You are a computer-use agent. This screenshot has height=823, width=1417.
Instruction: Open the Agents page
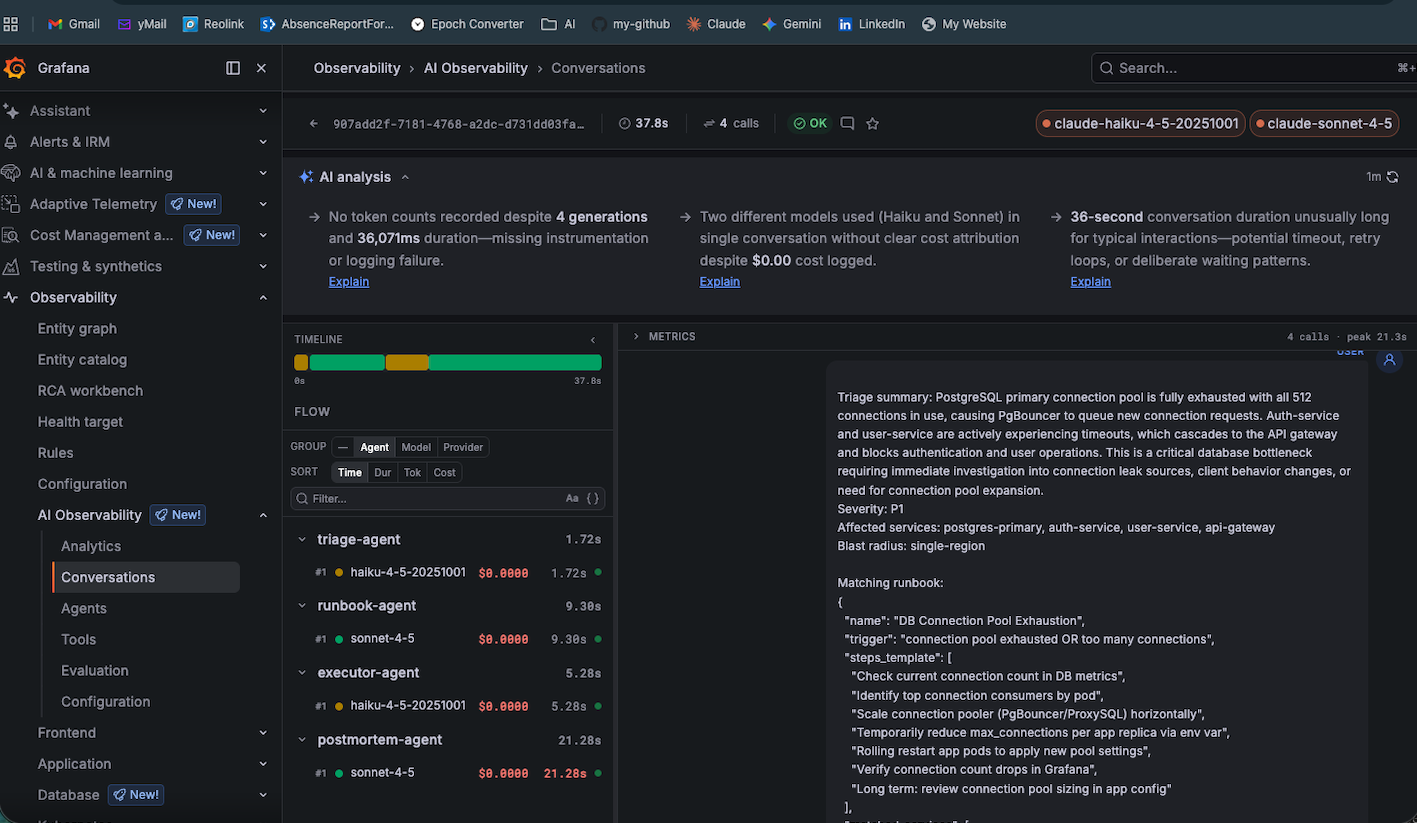84,608
